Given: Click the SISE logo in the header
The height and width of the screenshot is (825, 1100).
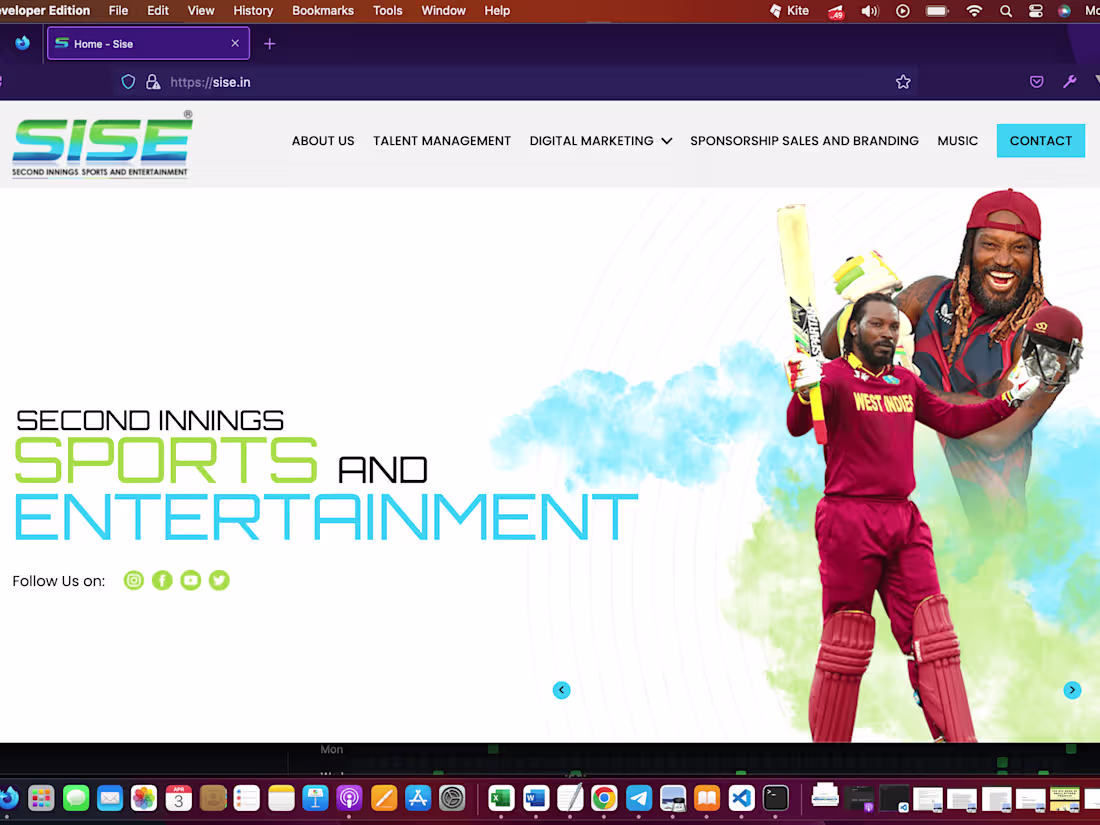Looking at the screenshot, I should (100, 141).
